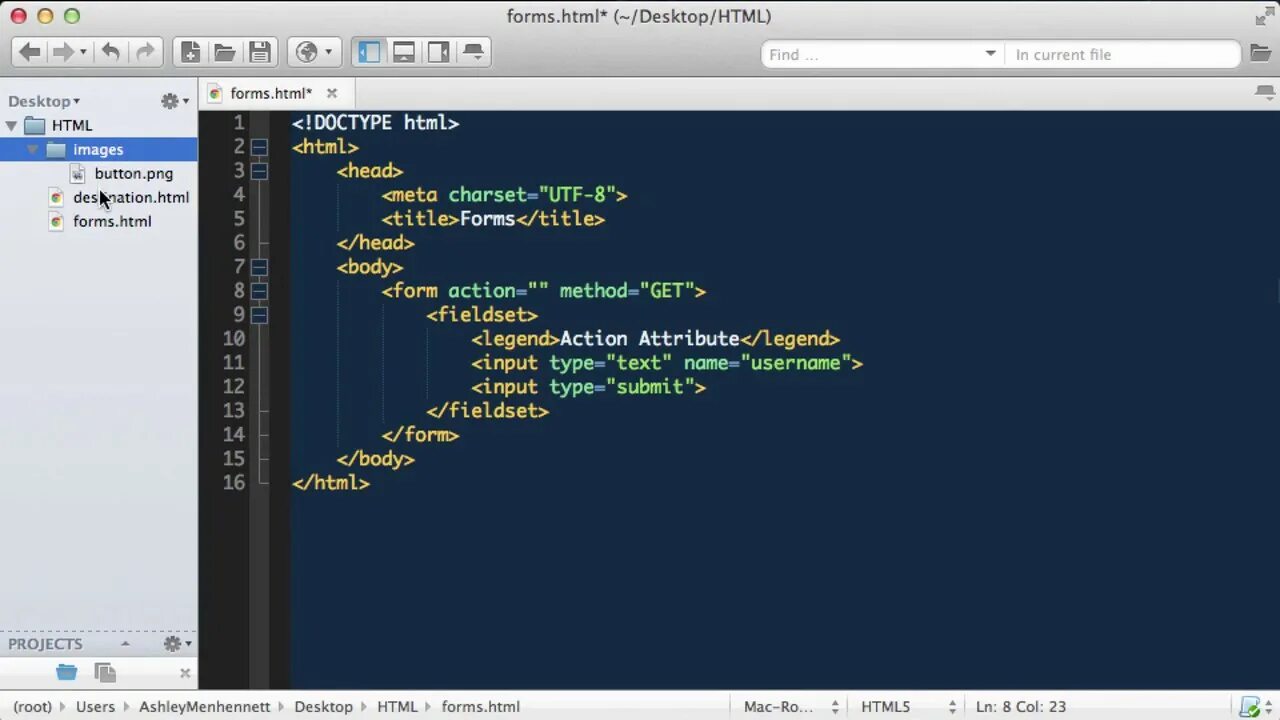Viewport: 1280px width, 720px height.
Task: Close the Projects panel with the x
Action: tap(185, 673)
